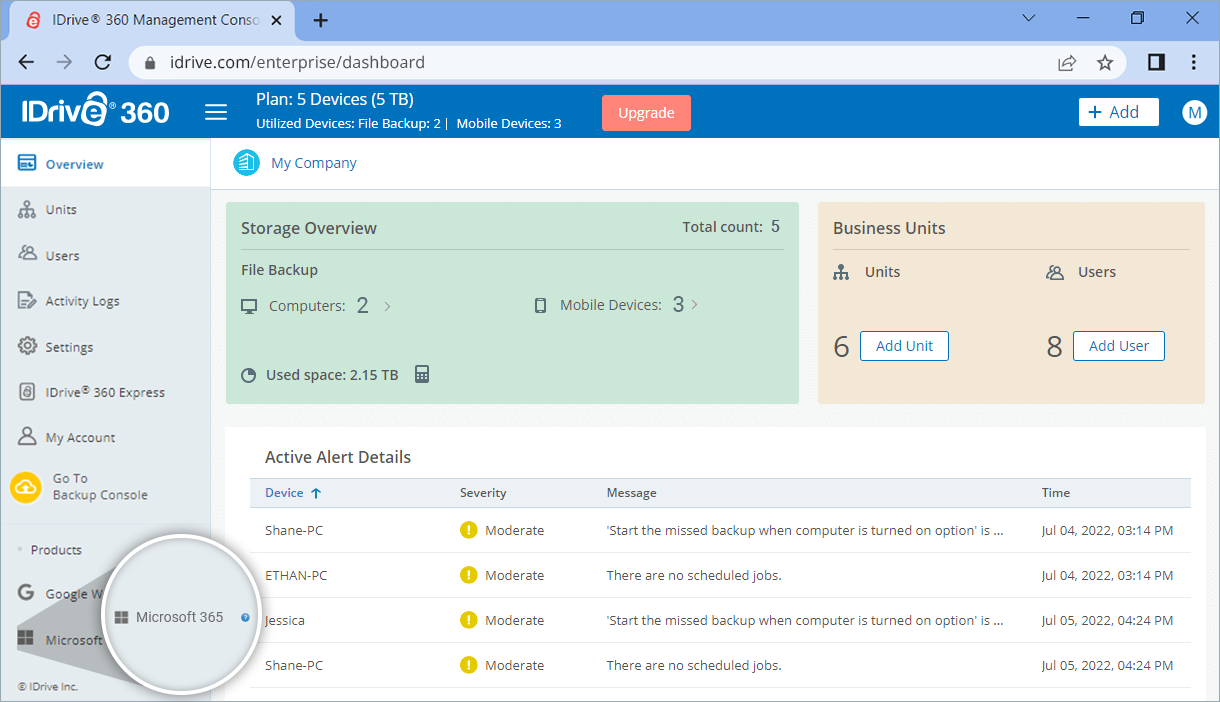Screen dimensions: 1220x702
Task: Go back in the browser
Action: point(27,62)
